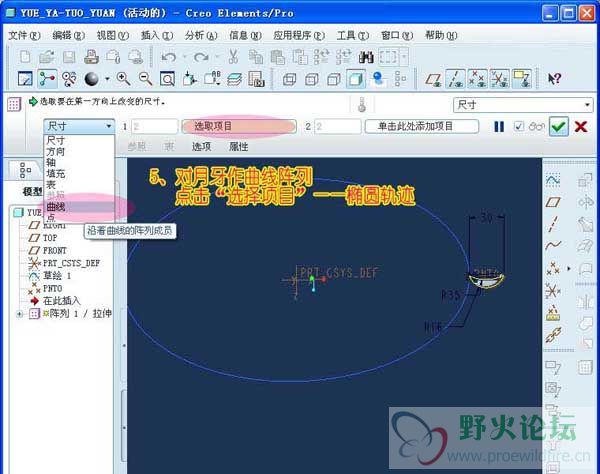Click the first direction member count field
The height and width of the screenshot is (474, 600).
click(x=155, y=126)
